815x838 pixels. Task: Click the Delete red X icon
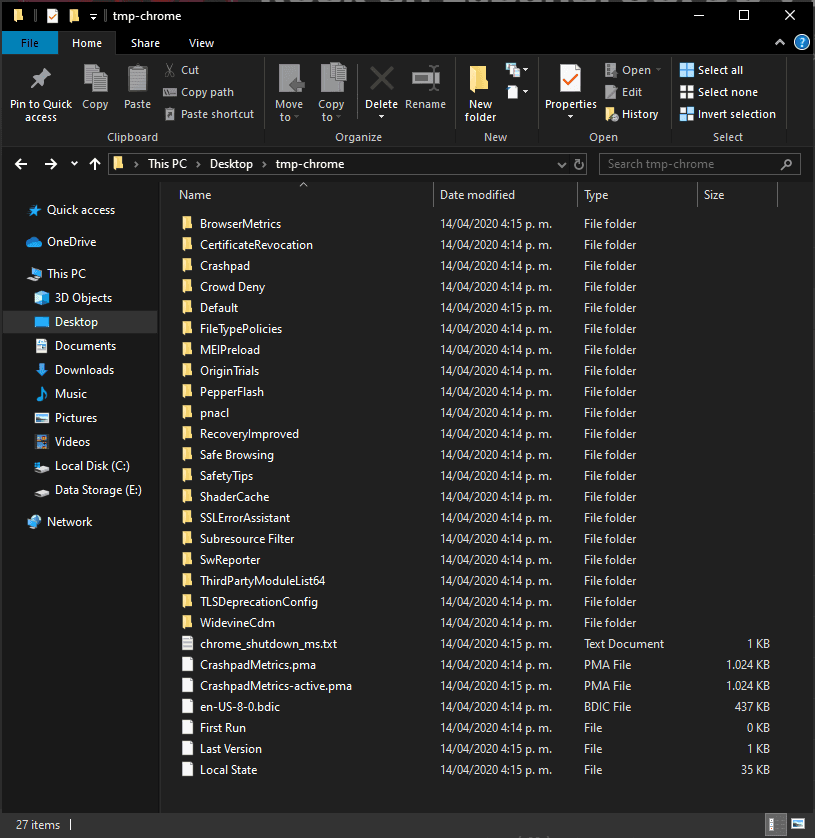381,80
